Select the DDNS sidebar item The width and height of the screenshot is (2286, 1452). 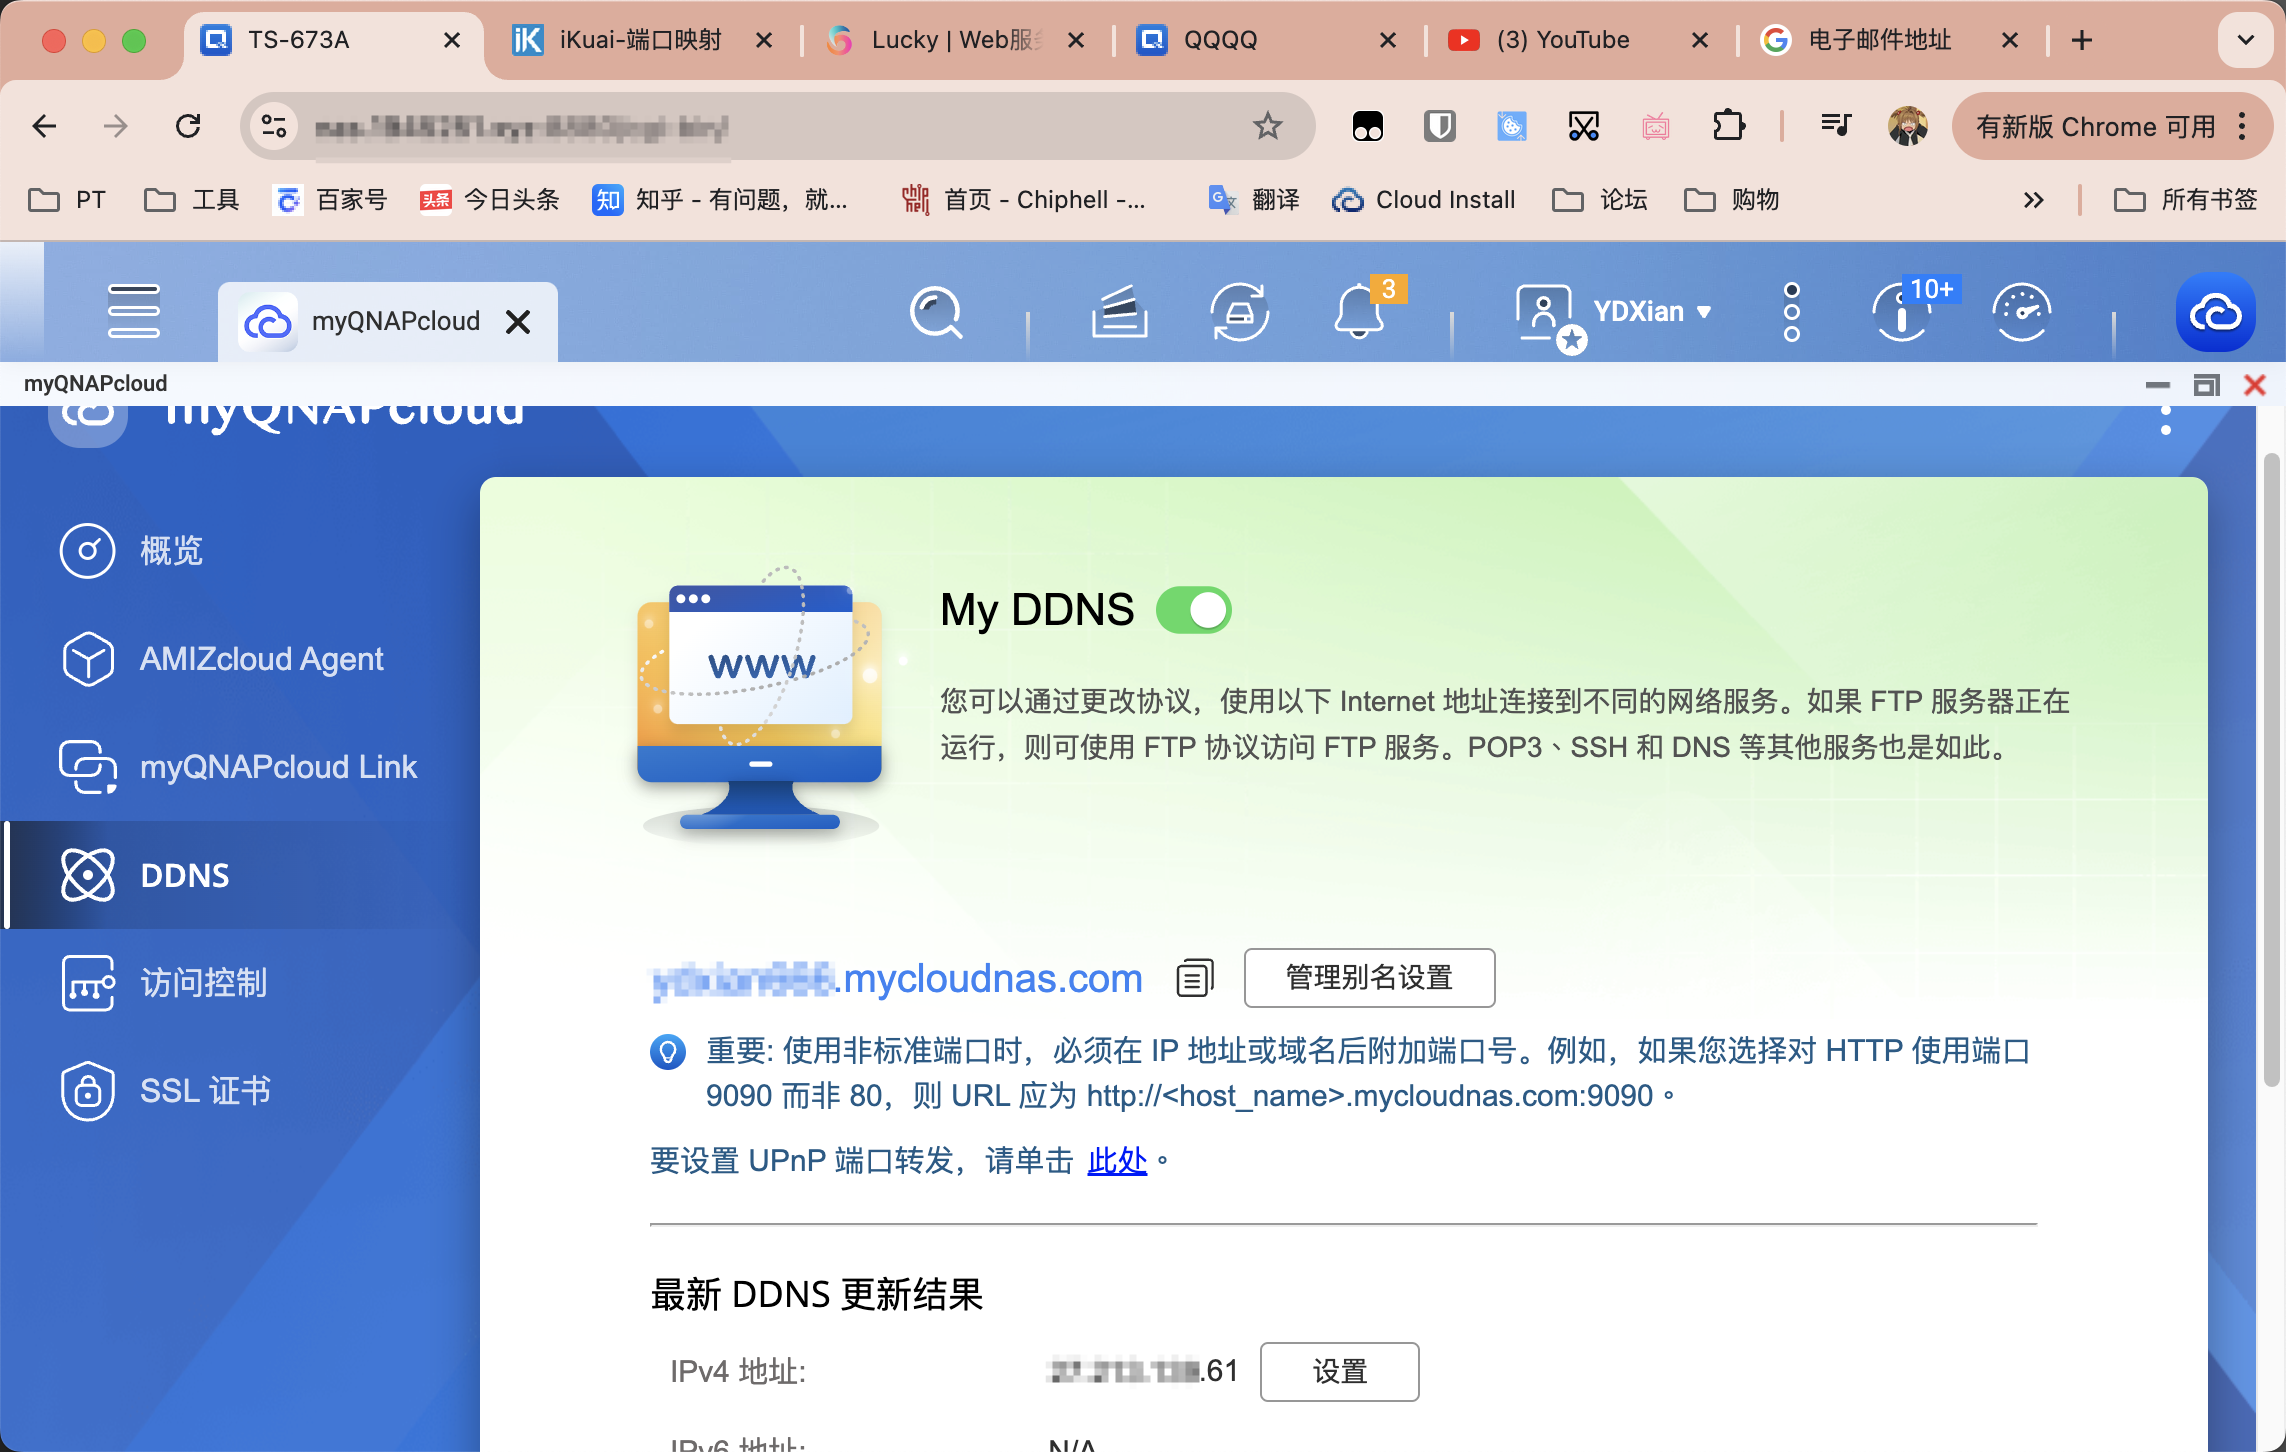(x=240, y=875)
